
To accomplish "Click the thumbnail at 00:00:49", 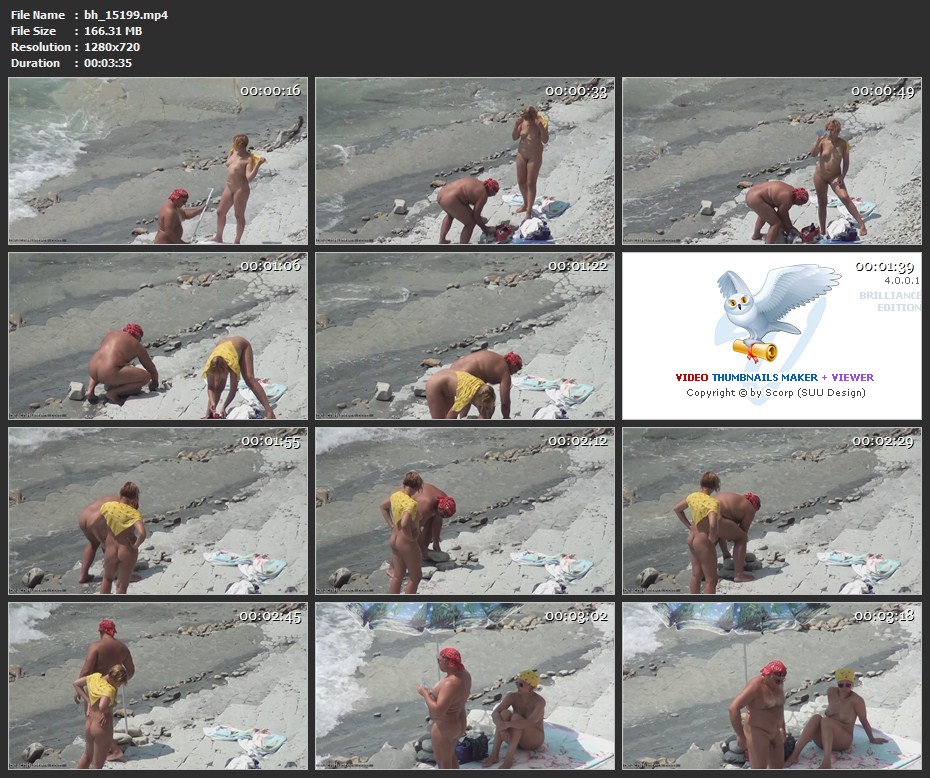I will 772,161.
